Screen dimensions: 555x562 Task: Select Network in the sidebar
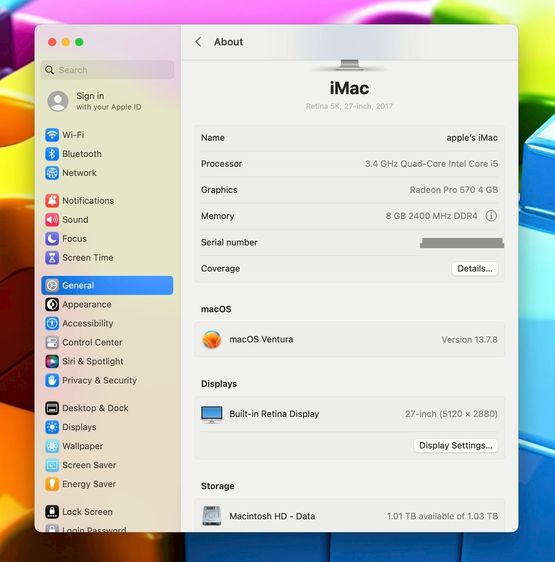click(x=107, y=173)
